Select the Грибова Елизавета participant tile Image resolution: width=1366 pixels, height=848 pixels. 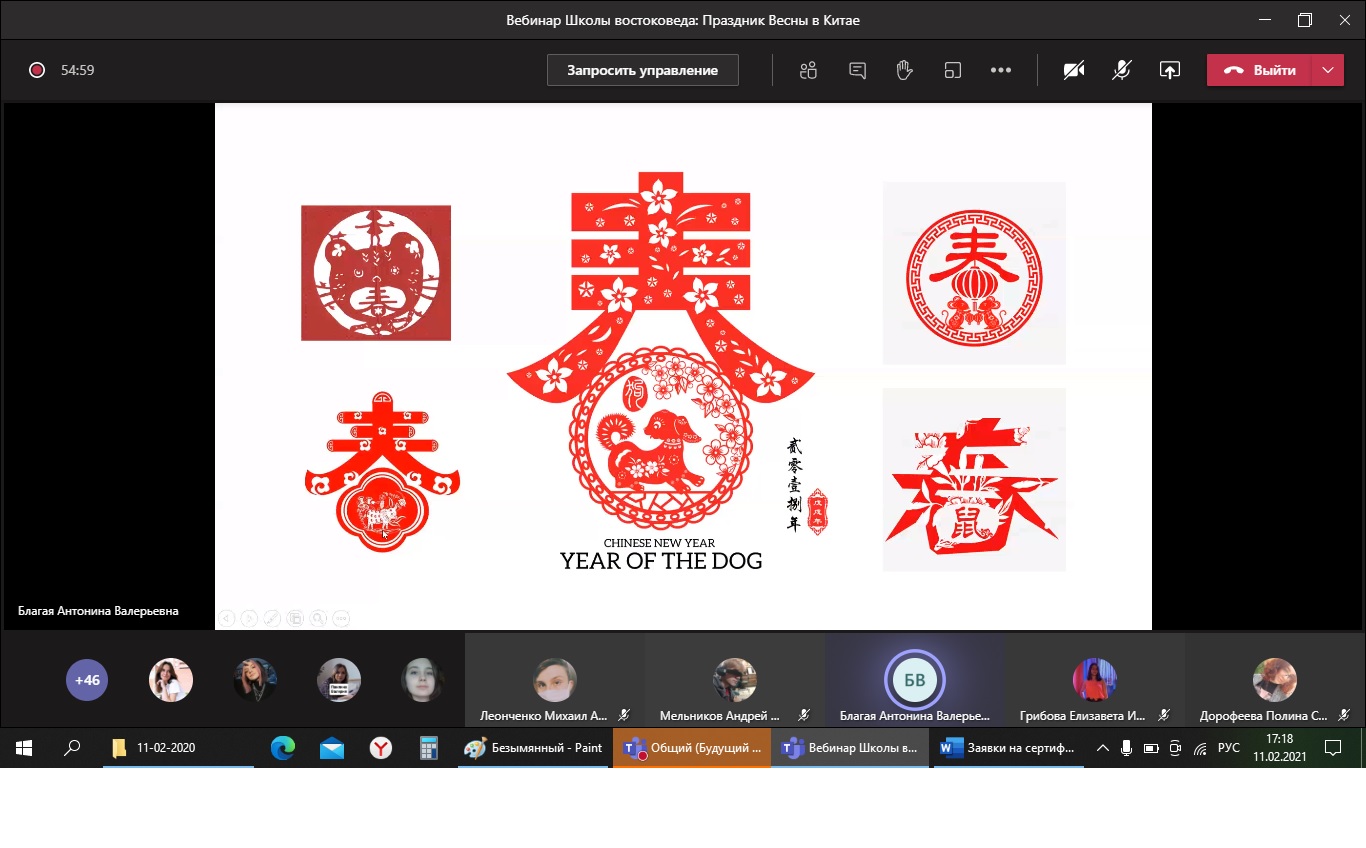pyautogui.click(x=1094, y=682)
